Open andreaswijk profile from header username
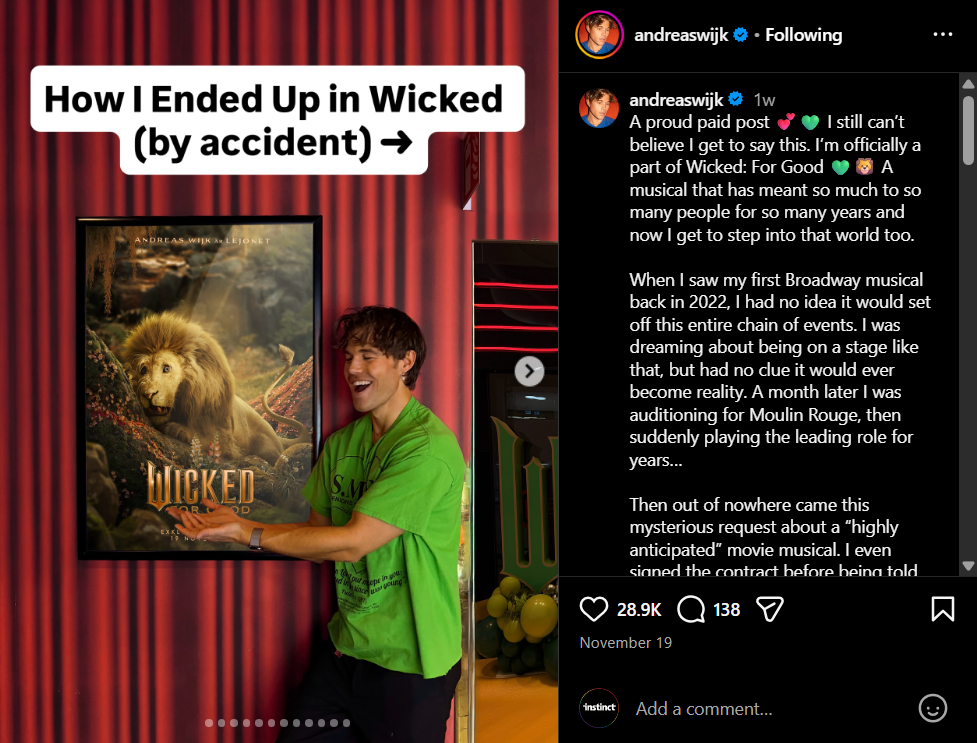 [x=681, y=35]
